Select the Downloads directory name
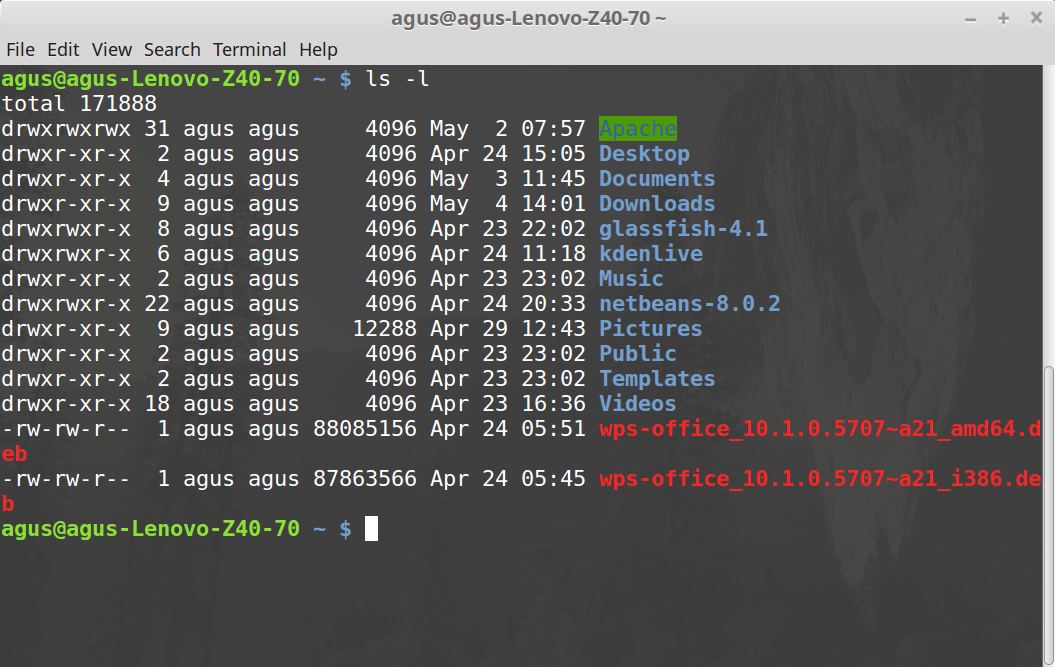Image resolution: width=1055 pixels, height=667 pixels. click(x=656, y=203)
